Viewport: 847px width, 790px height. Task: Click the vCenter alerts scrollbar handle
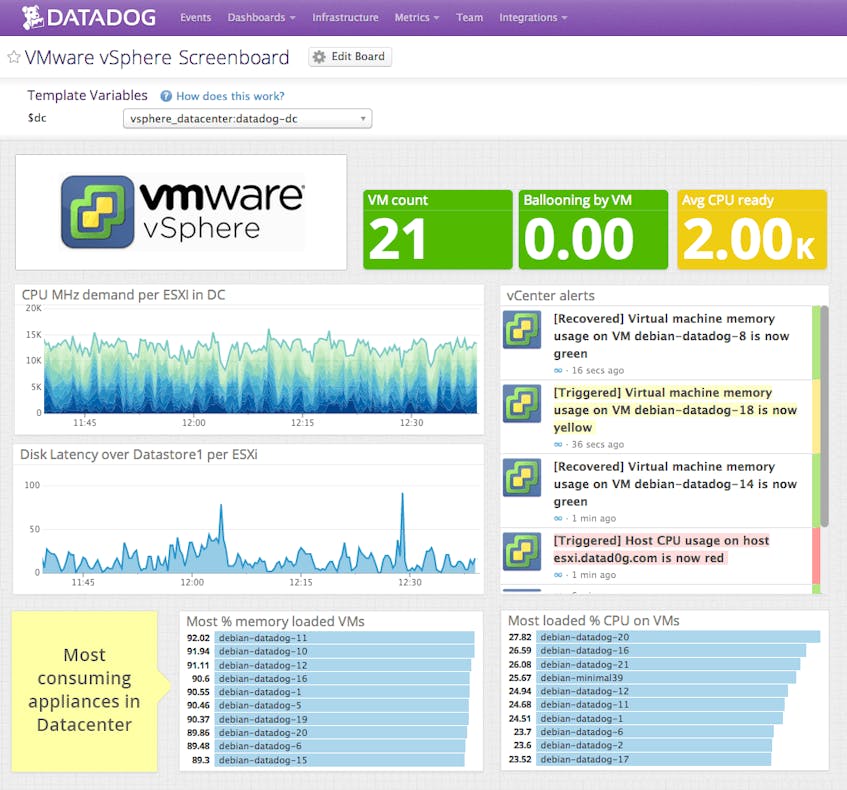click(x=824, y=416)
